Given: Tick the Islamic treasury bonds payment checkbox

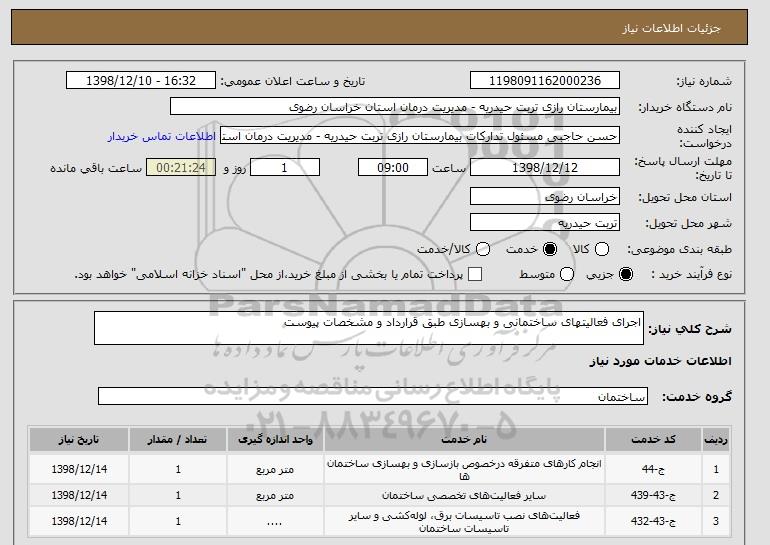Looking at the screenshot, I should pyautogui.click(x=475, y=274).
